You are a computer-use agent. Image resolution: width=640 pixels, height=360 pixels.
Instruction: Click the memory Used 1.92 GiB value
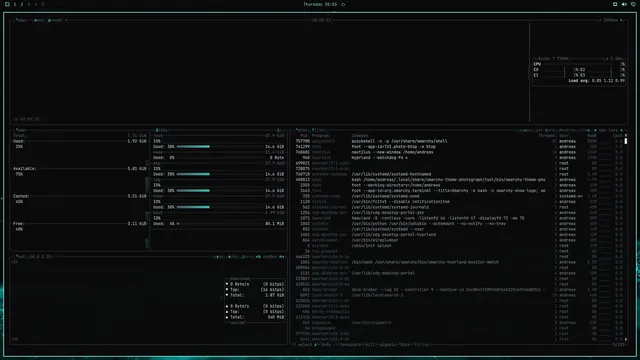tap(137, 141)
